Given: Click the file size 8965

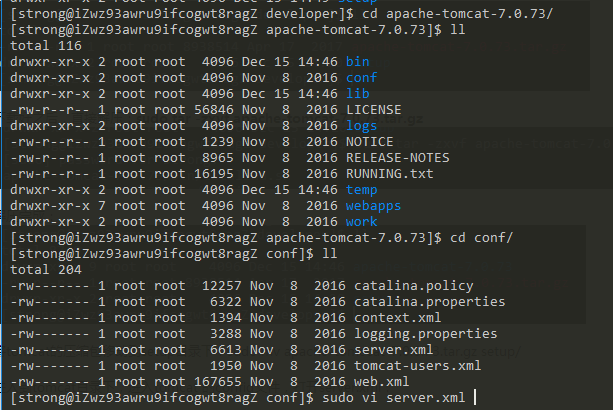Looking at the screenshot, I should point(218,158).
